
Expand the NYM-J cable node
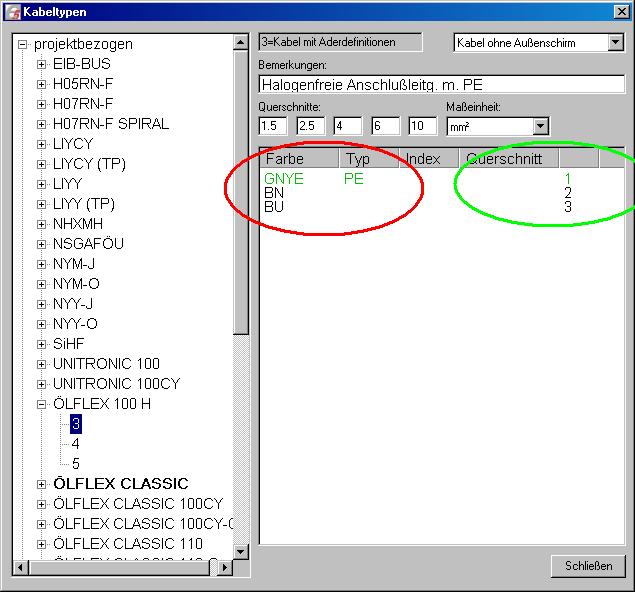click(41, 264)
